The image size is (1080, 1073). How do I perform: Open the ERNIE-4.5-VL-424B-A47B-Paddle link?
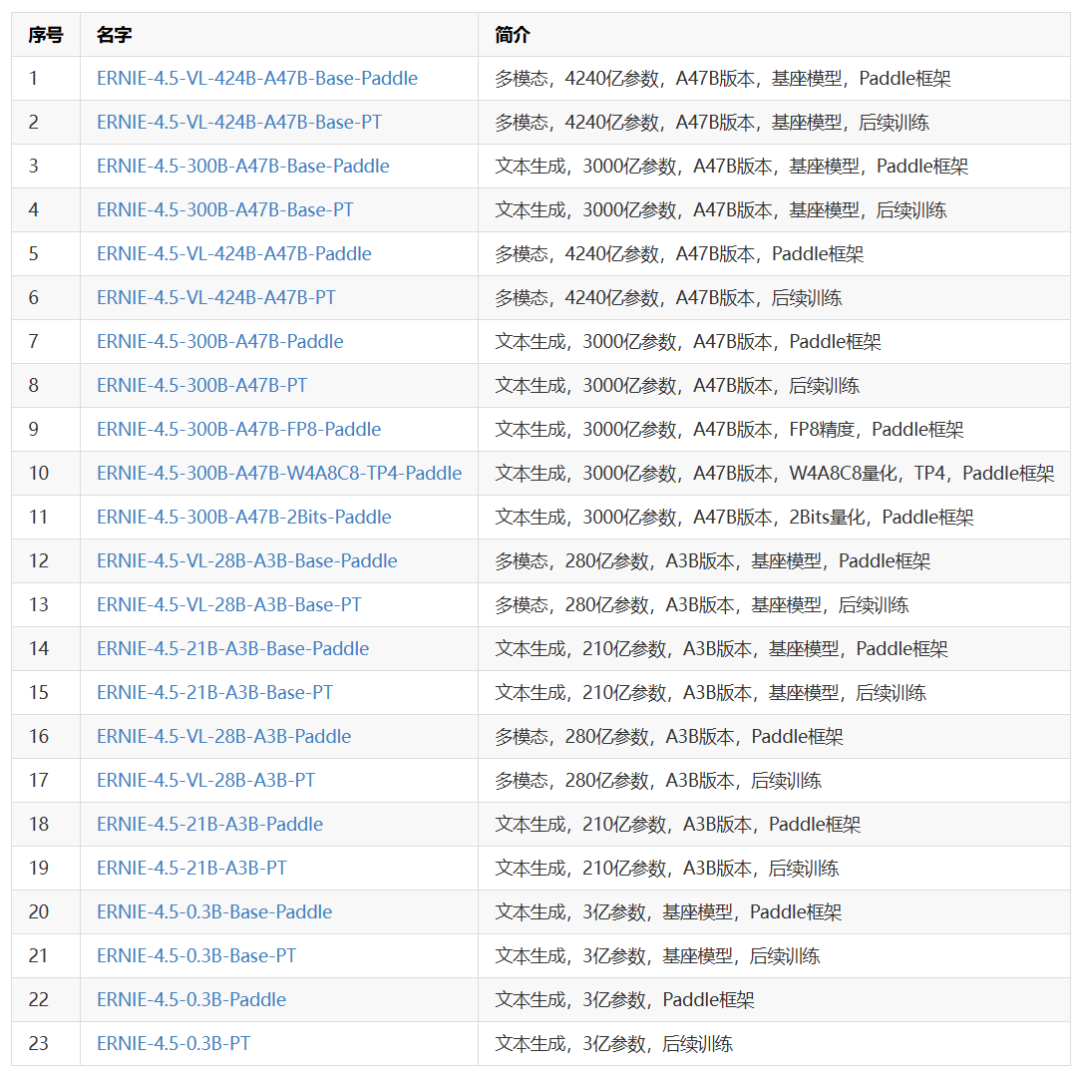click(234, 254)
